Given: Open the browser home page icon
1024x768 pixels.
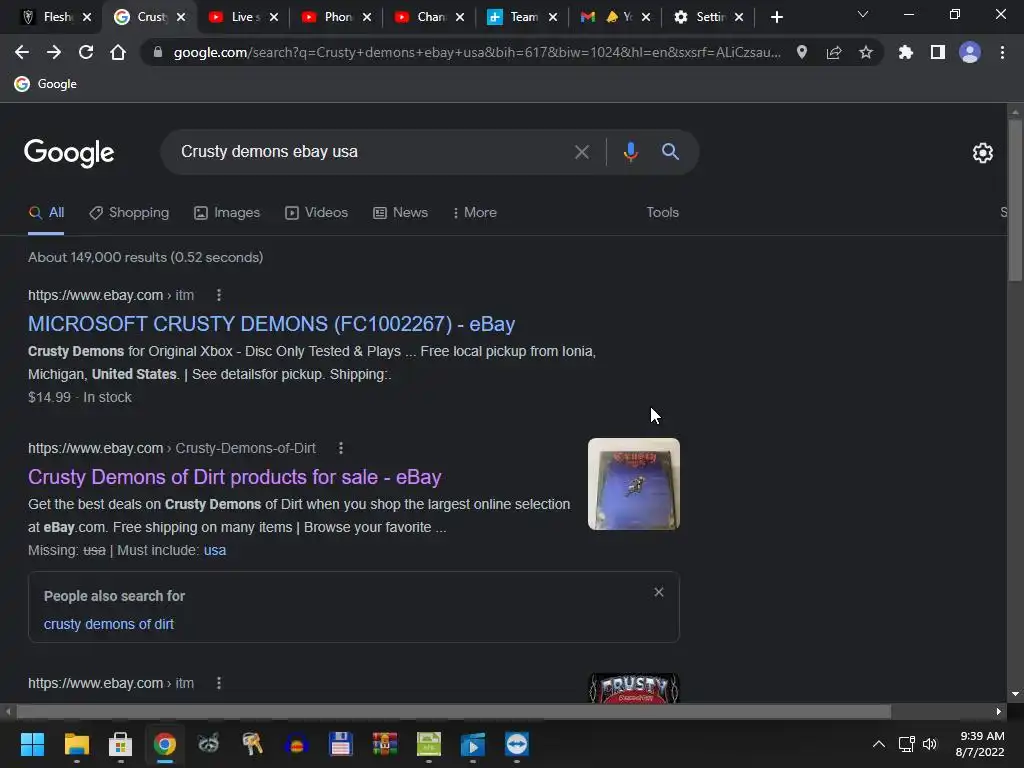Looking at the screenshot, I should pos(118,52).
